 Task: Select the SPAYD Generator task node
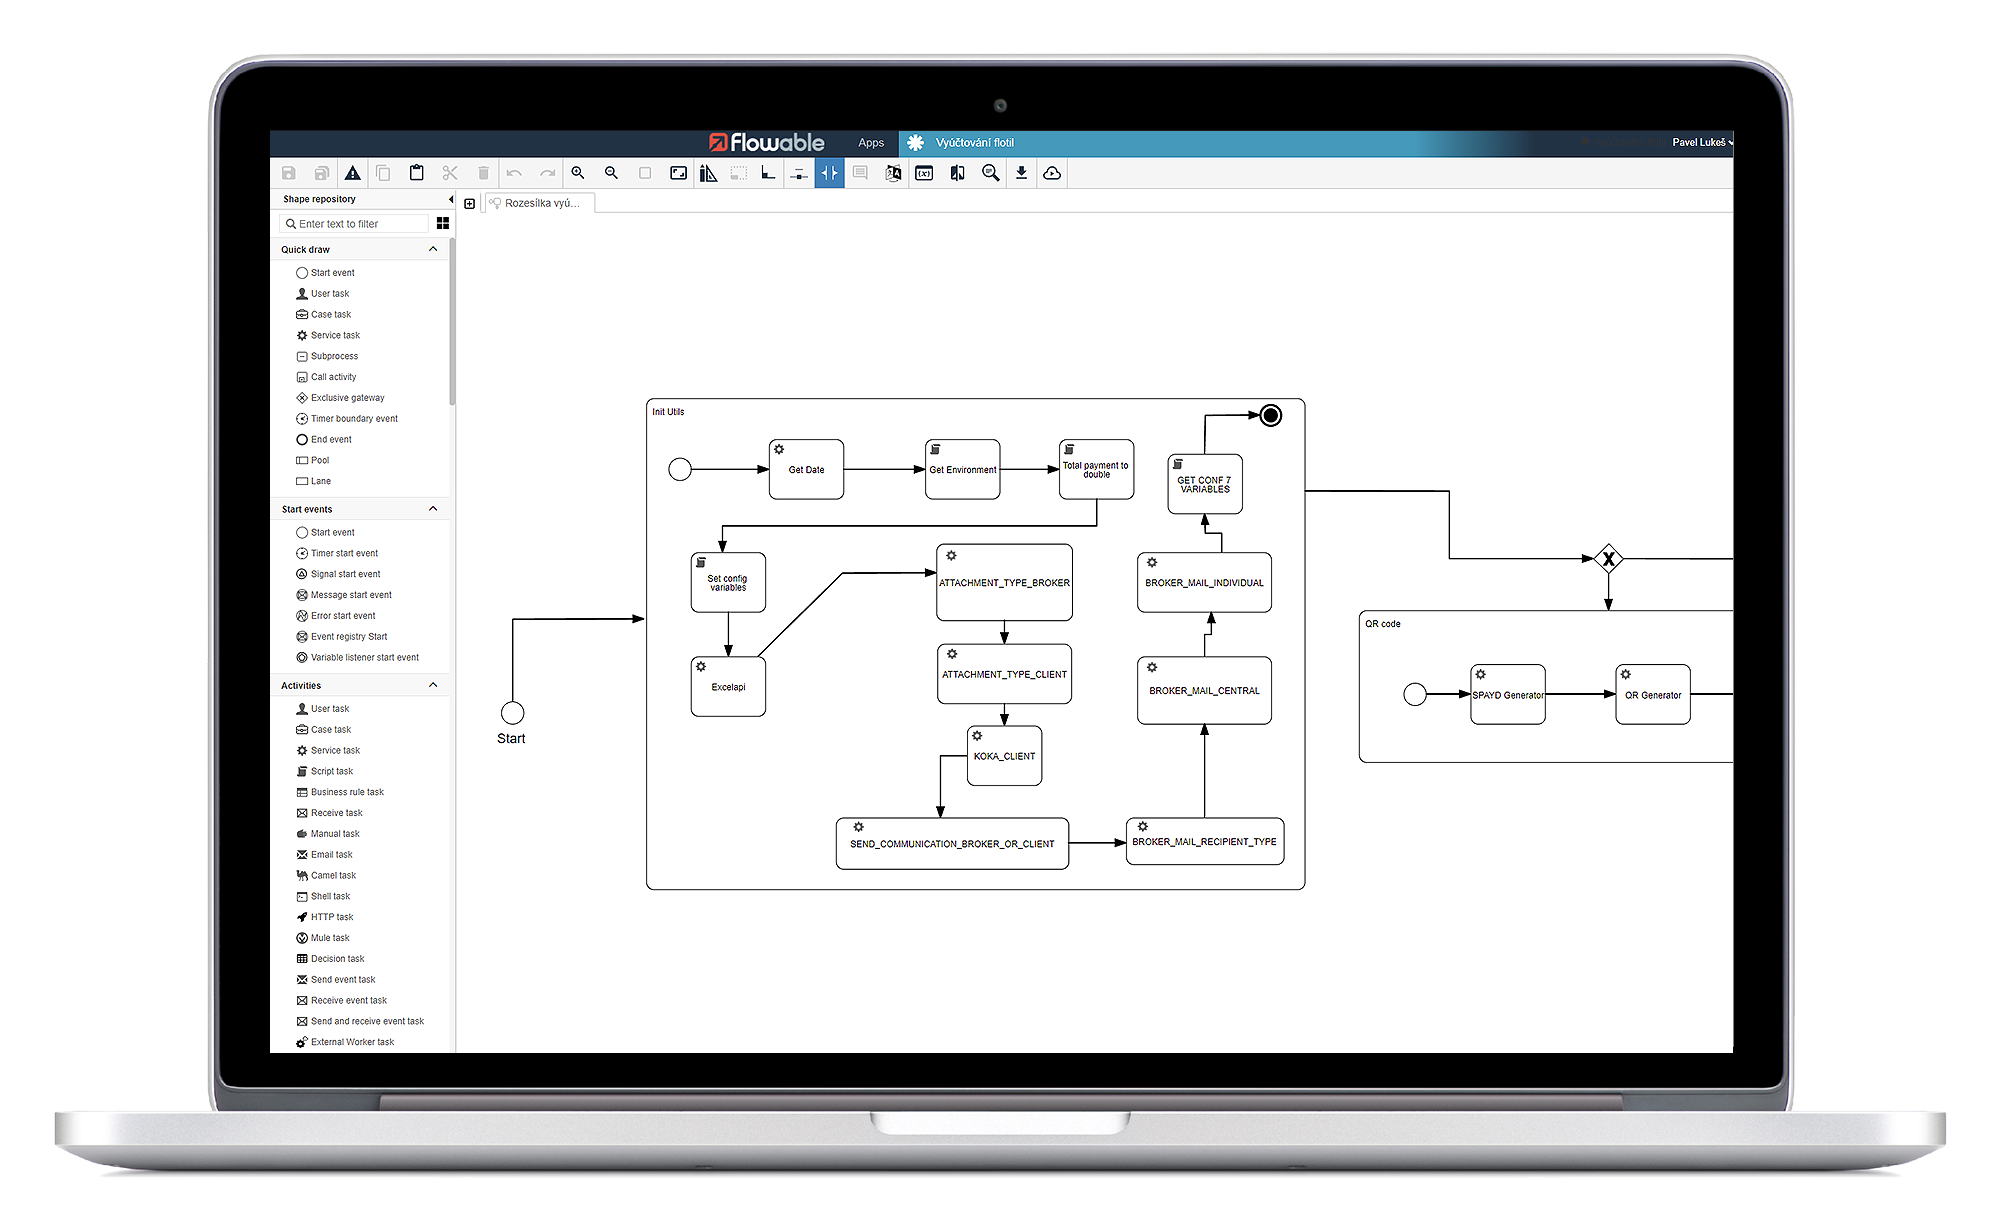click(x=1508, y=694)
